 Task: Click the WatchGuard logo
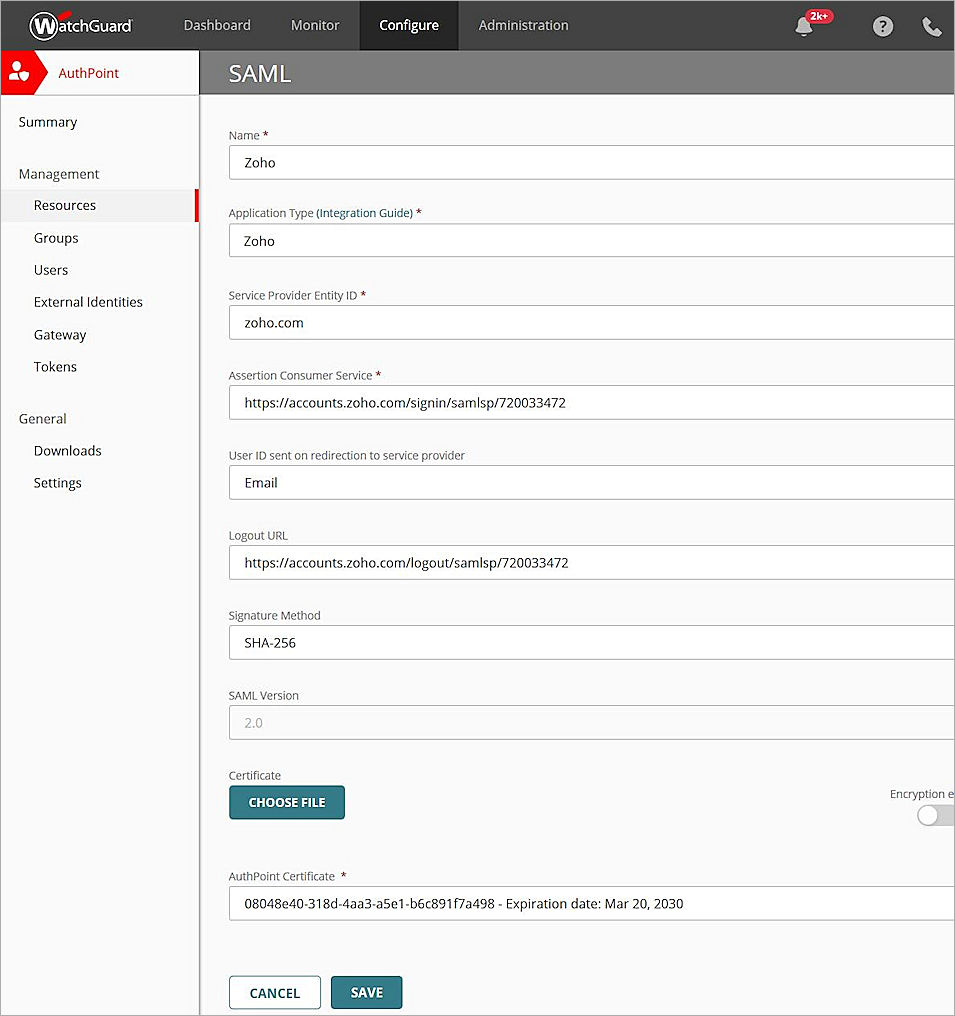(x=80, y=25)
